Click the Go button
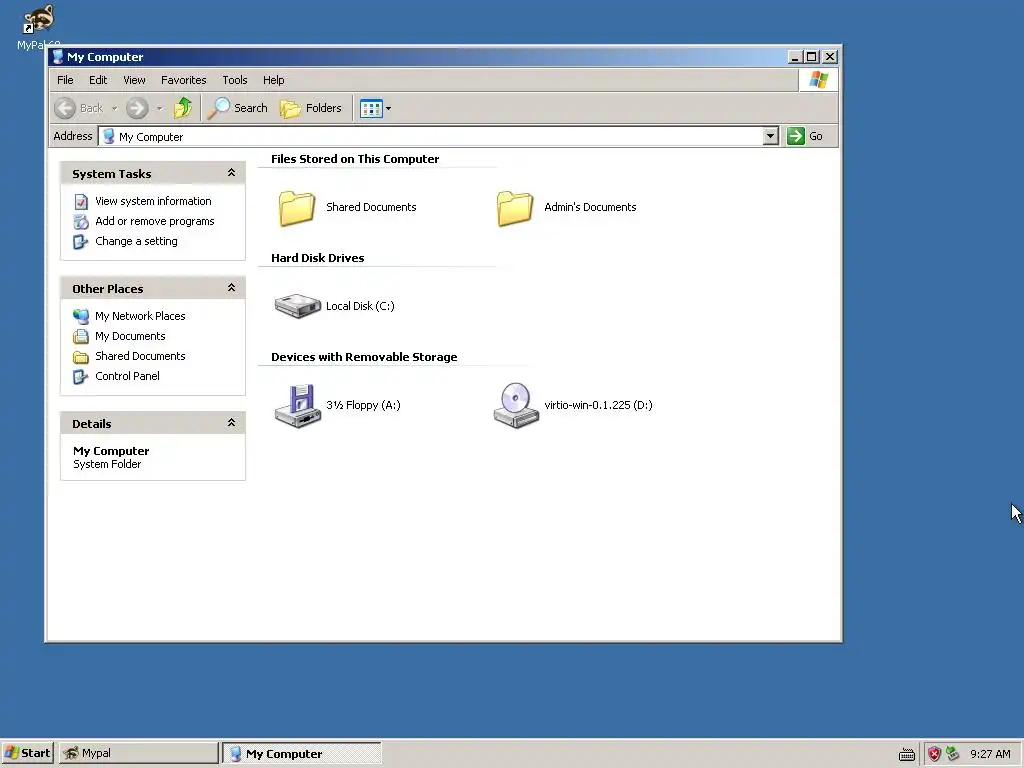This screenshot has width=1024, height=768. pyautogui.click(x=805, y=136)
